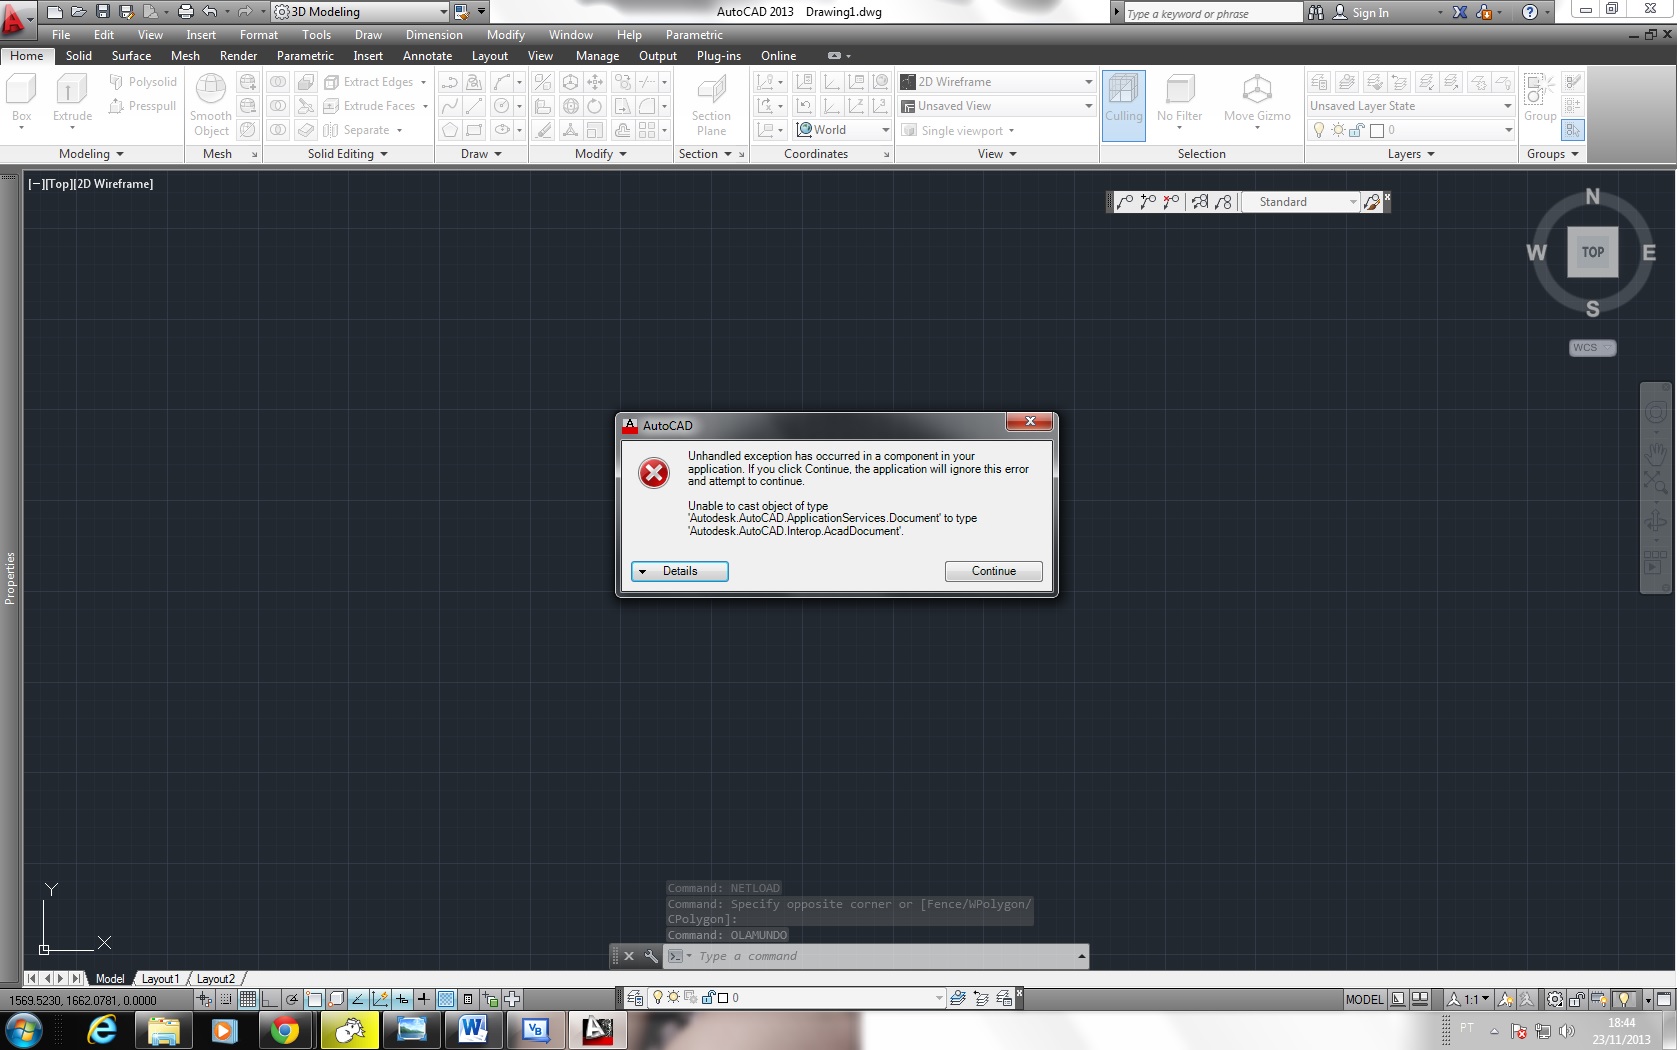Open the Move Gizmo dropdown
The width and height of the screenshot is (1680, 1050).
point(1257,100)
